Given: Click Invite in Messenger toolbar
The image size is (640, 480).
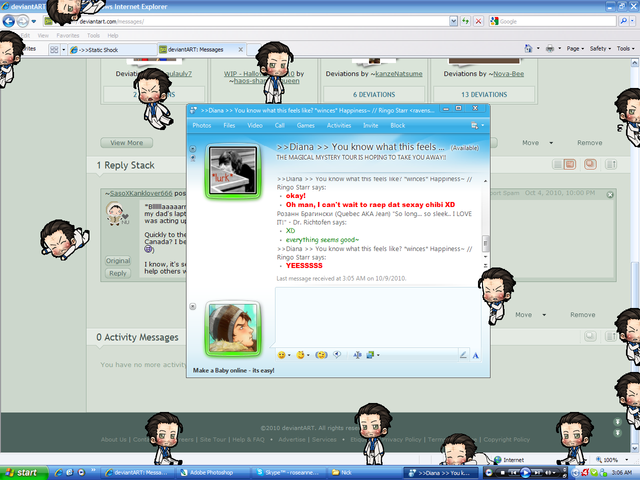Looking at the screenshot, I should (x=371, y=125).
